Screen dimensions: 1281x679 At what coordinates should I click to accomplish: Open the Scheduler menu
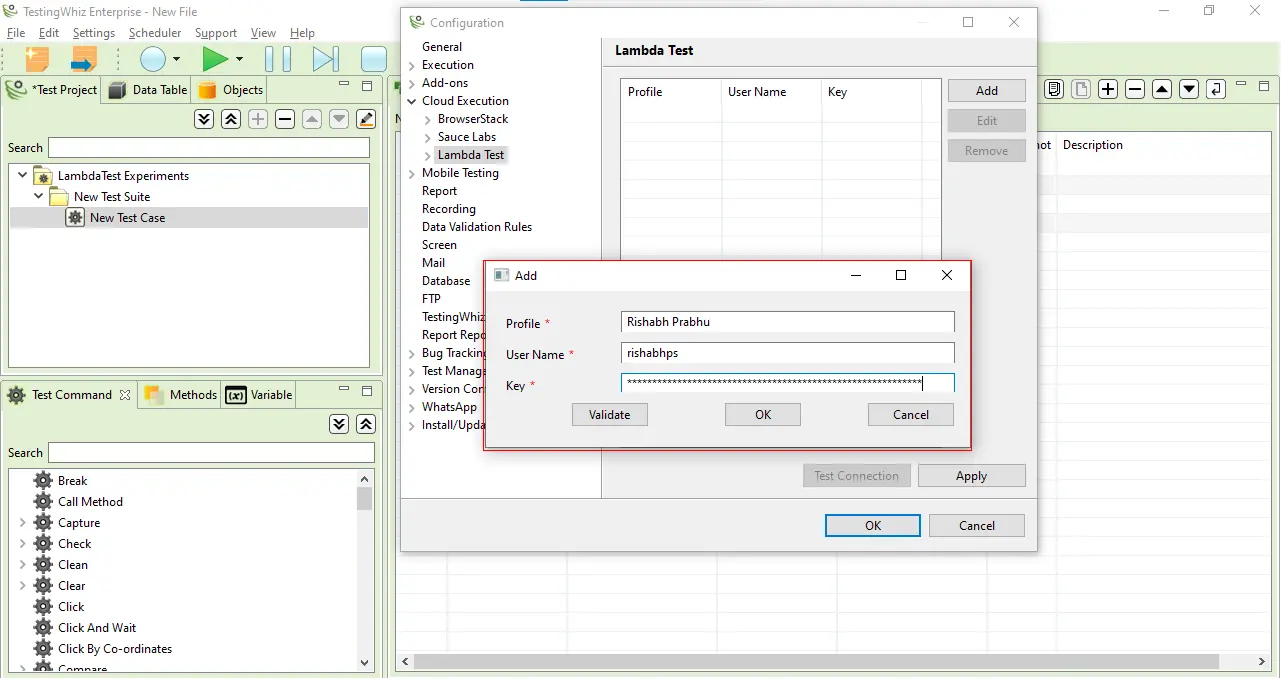coord(154,32)
